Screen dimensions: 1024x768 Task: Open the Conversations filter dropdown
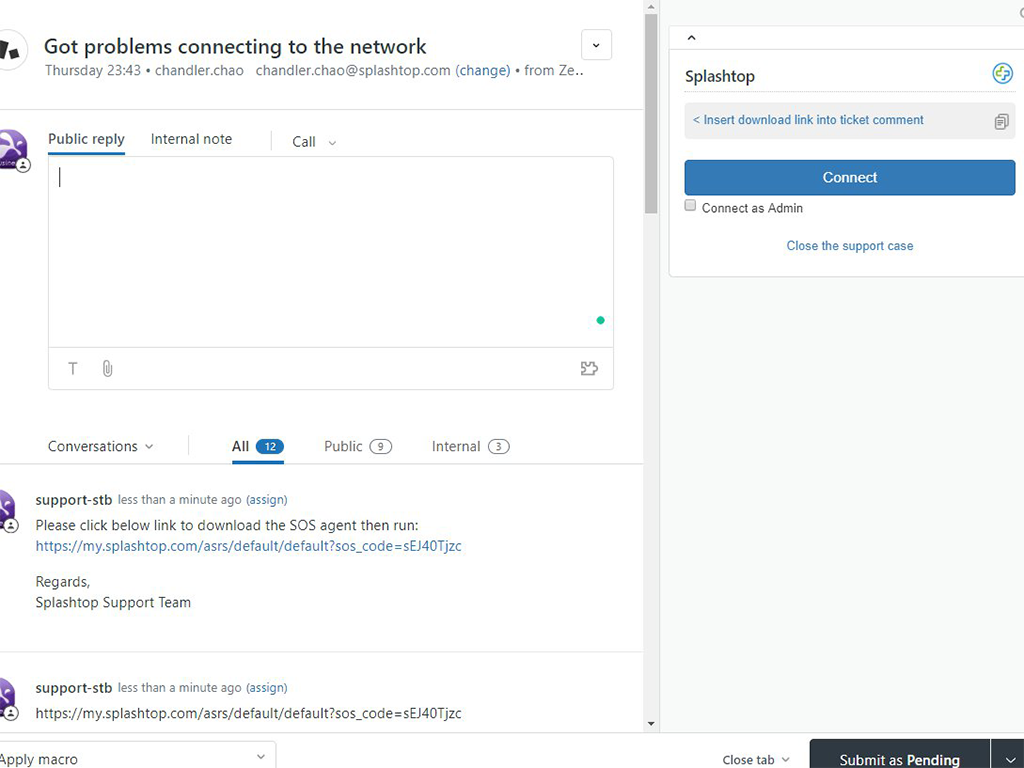pos(101,447)
